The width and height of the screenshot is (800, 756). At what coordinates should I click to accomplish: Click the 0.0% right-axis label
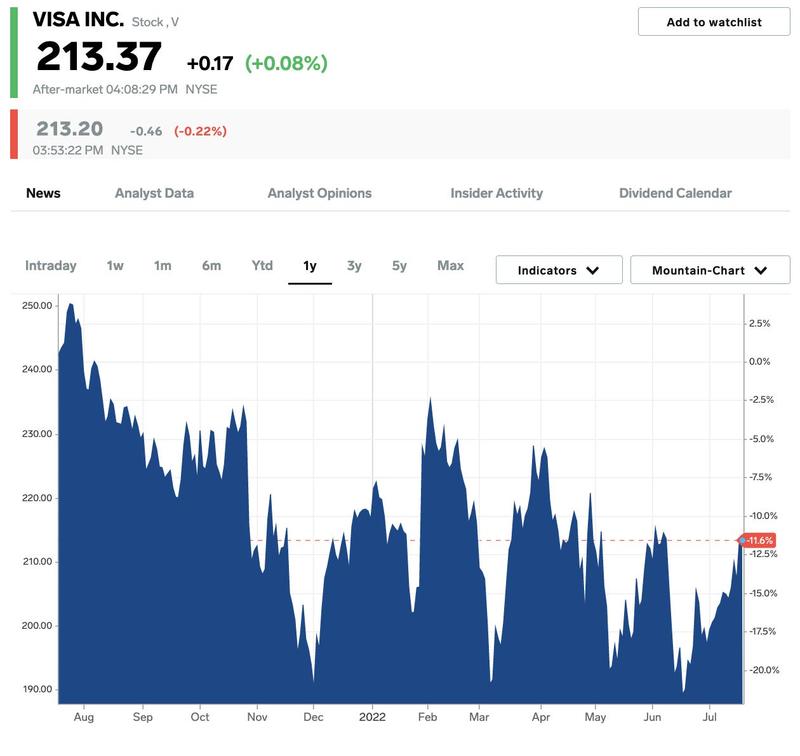coord(759,362)
